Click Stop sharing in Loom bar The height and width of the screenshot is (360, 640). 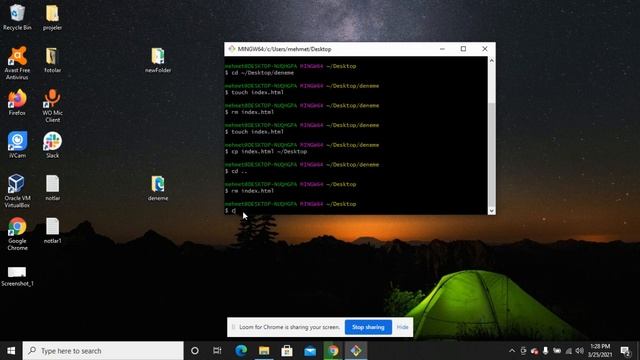point(368,327)
